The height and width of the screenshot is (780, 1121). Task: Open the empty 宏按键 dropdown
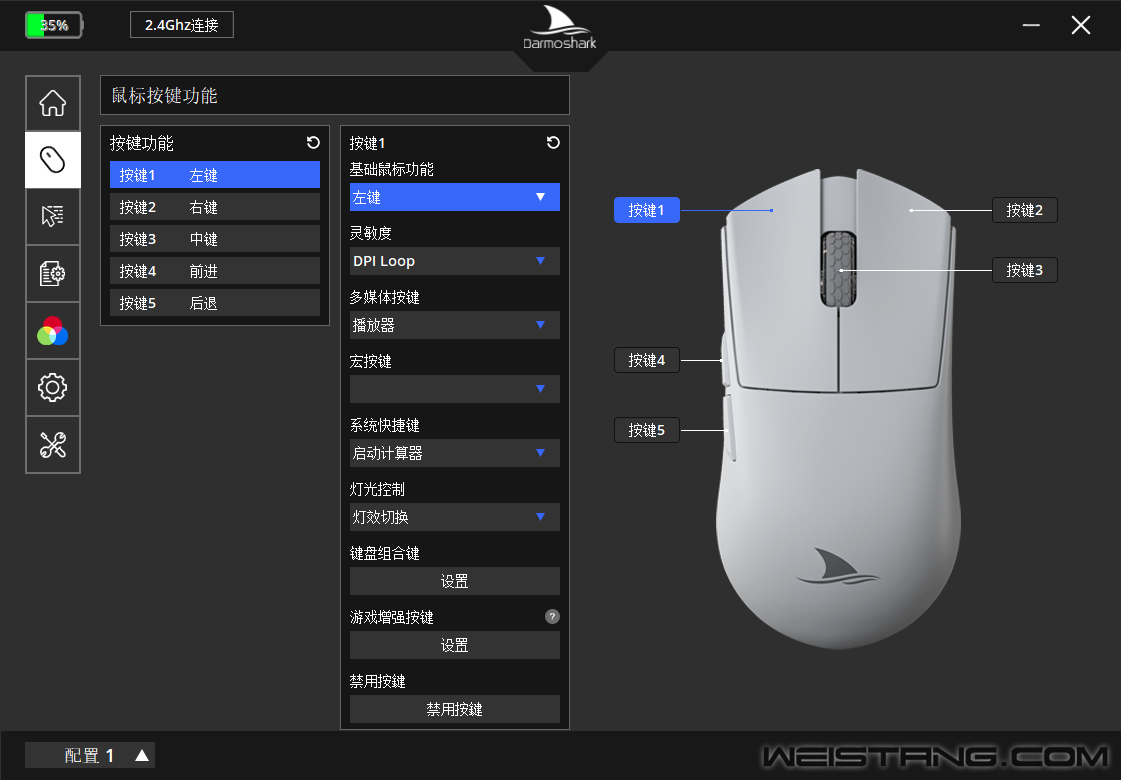point(455,389)
